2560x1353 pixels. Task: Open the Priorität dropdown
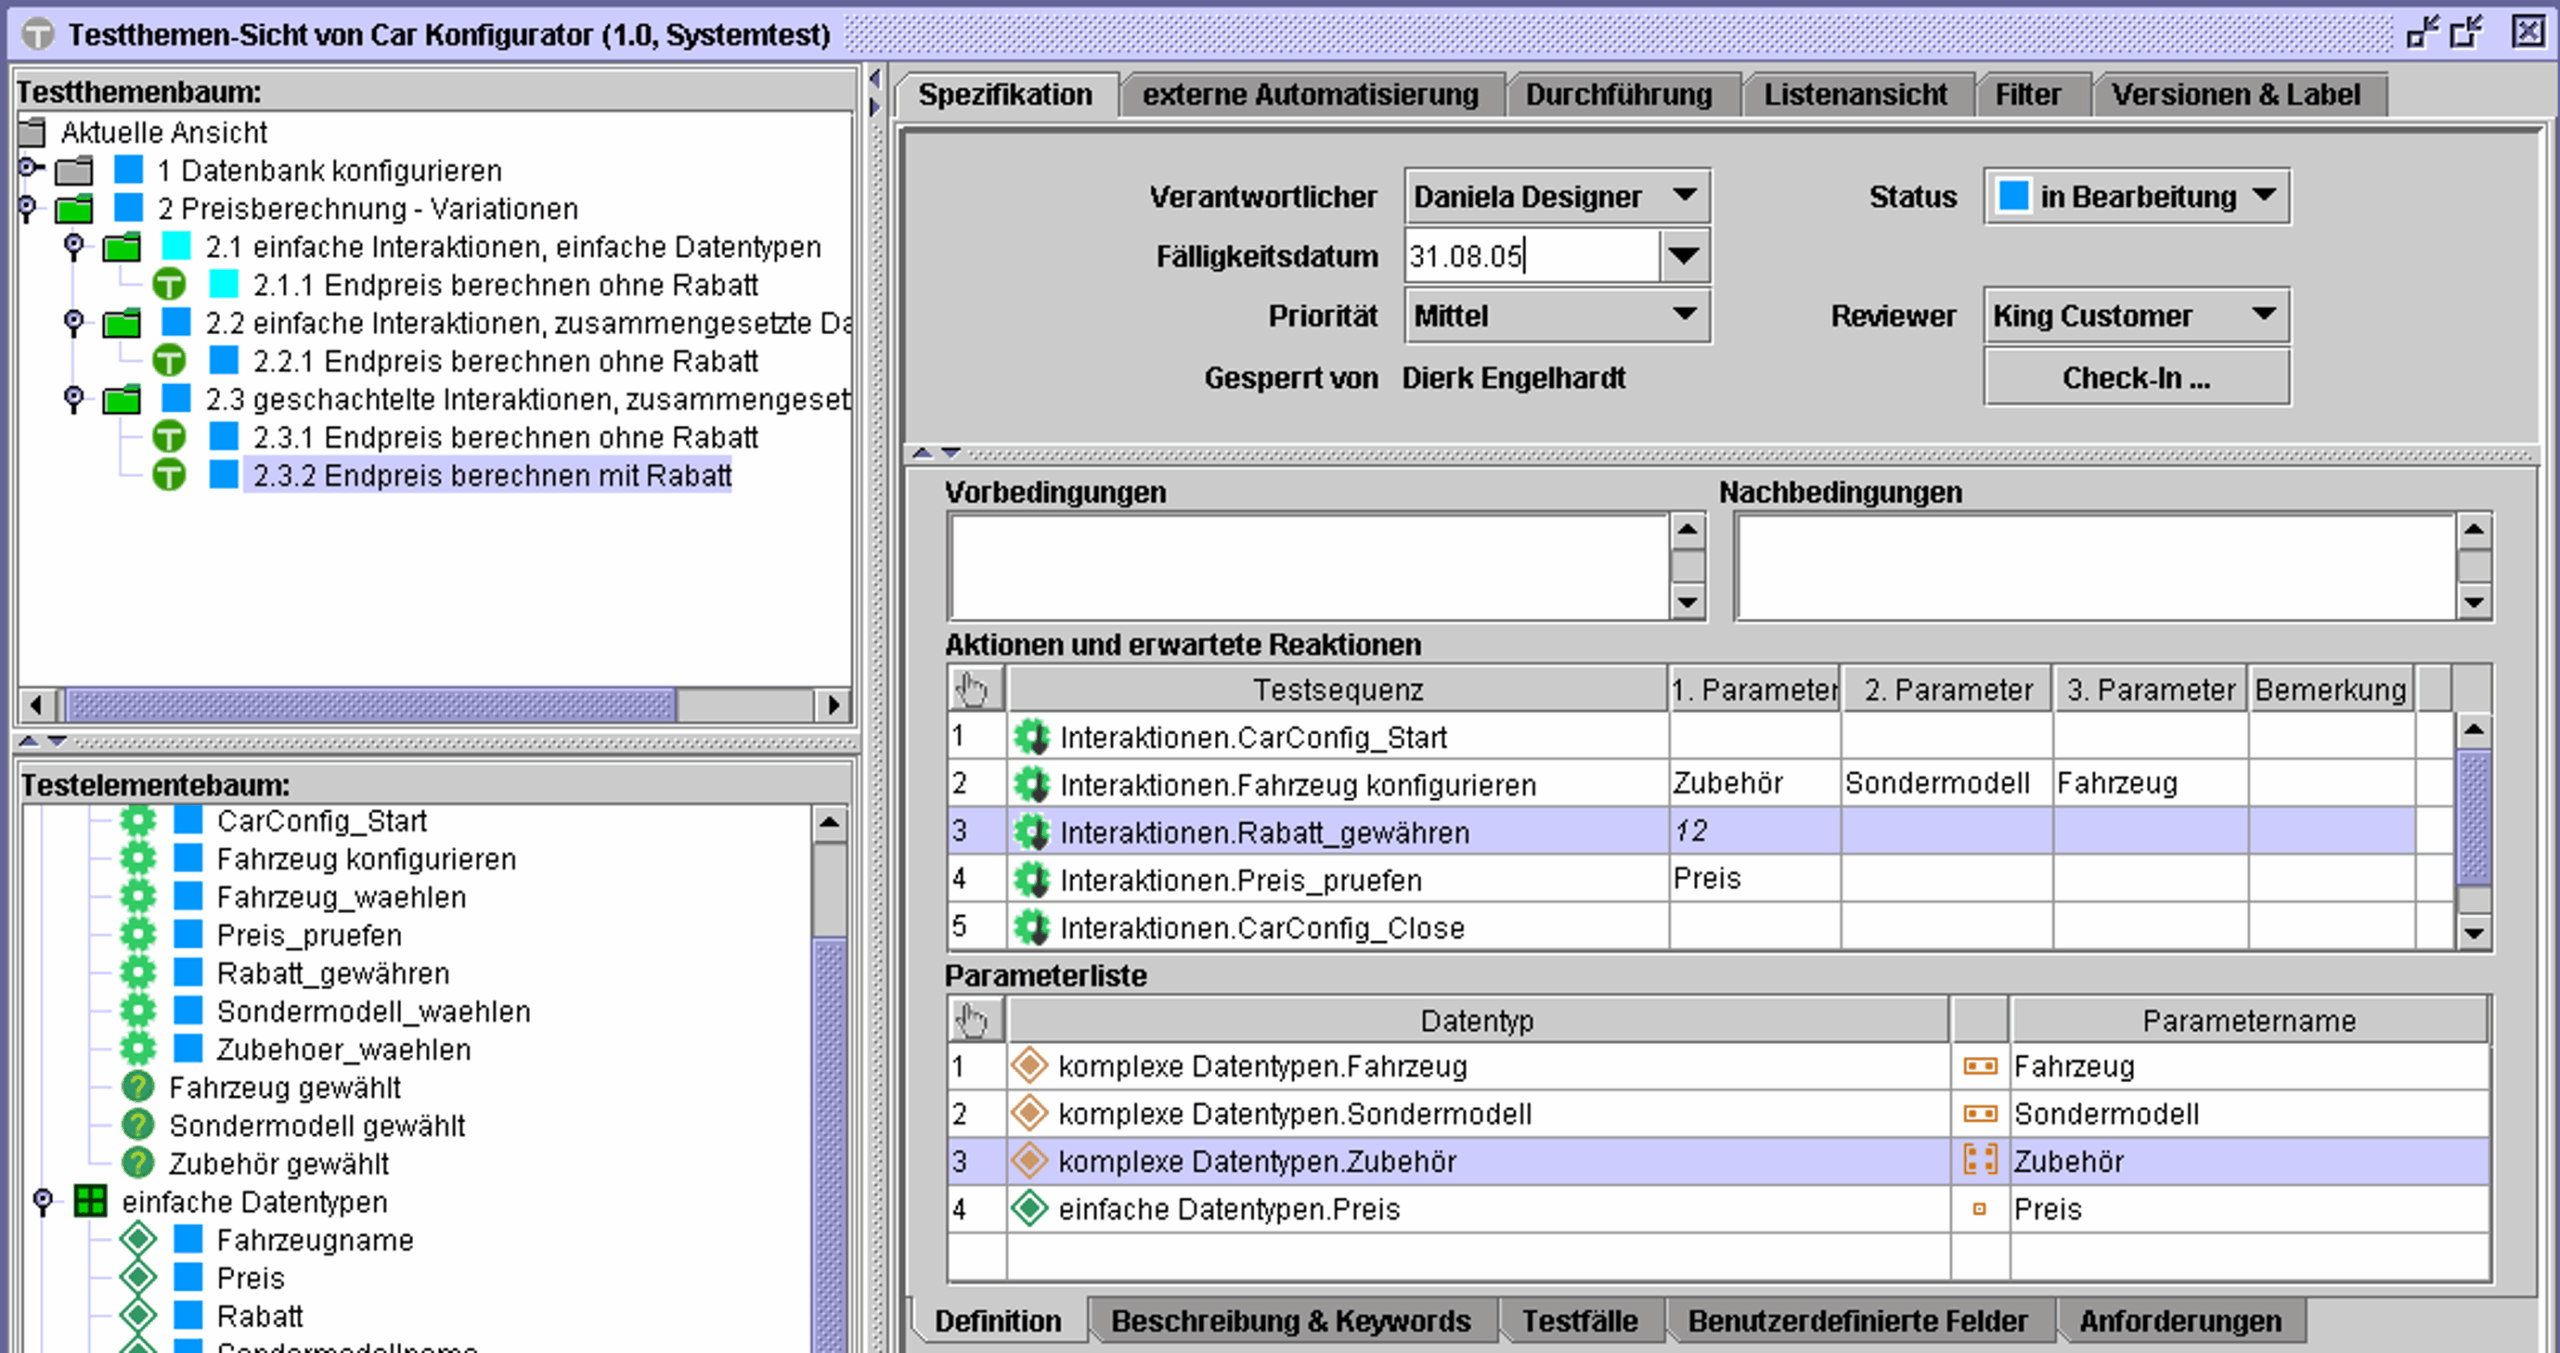[x=1684, y=315]
